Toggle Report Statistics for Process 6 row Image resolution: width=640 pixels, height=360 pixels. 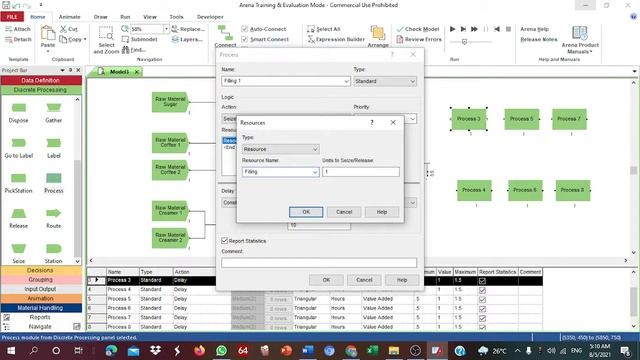point(482,309)
